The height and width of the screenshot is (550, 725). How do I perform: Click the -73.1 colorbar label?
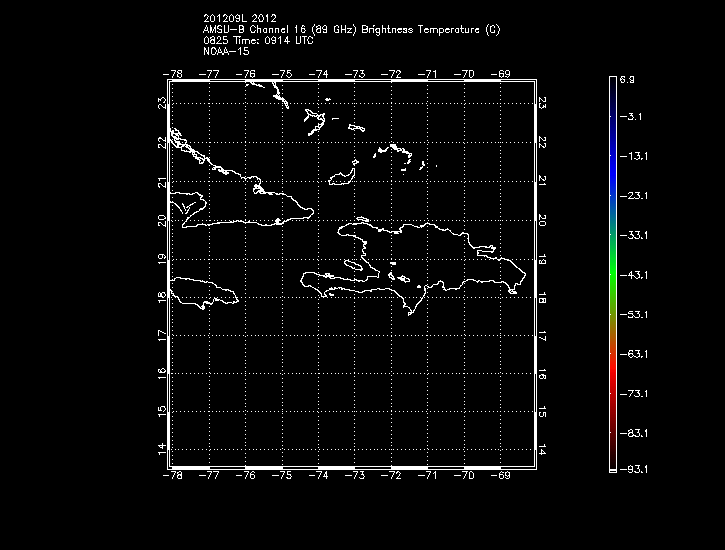[633, 394]
